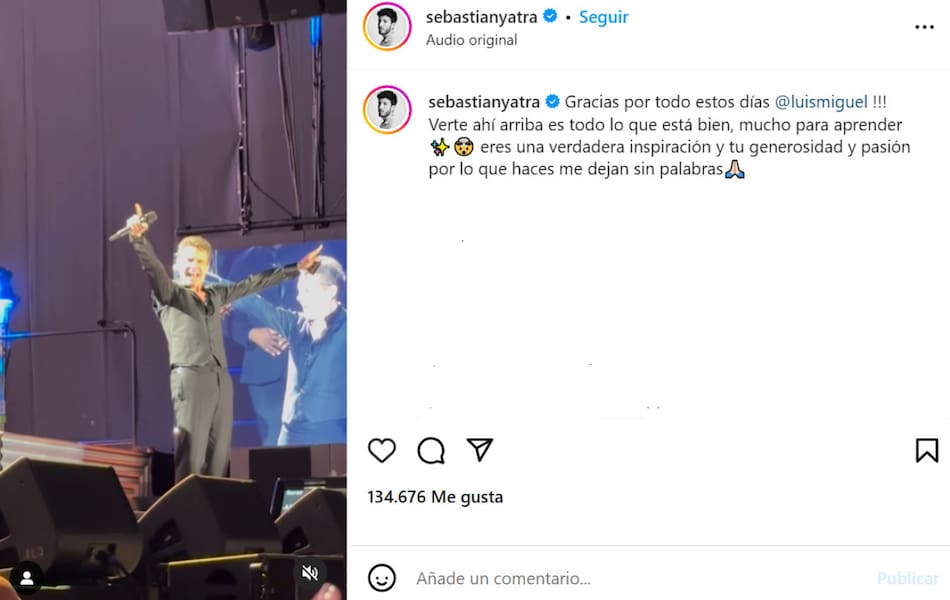The height and width of the screenshot is (600, 950).
Task: Show tagged people icon on video
Action: 27,578
